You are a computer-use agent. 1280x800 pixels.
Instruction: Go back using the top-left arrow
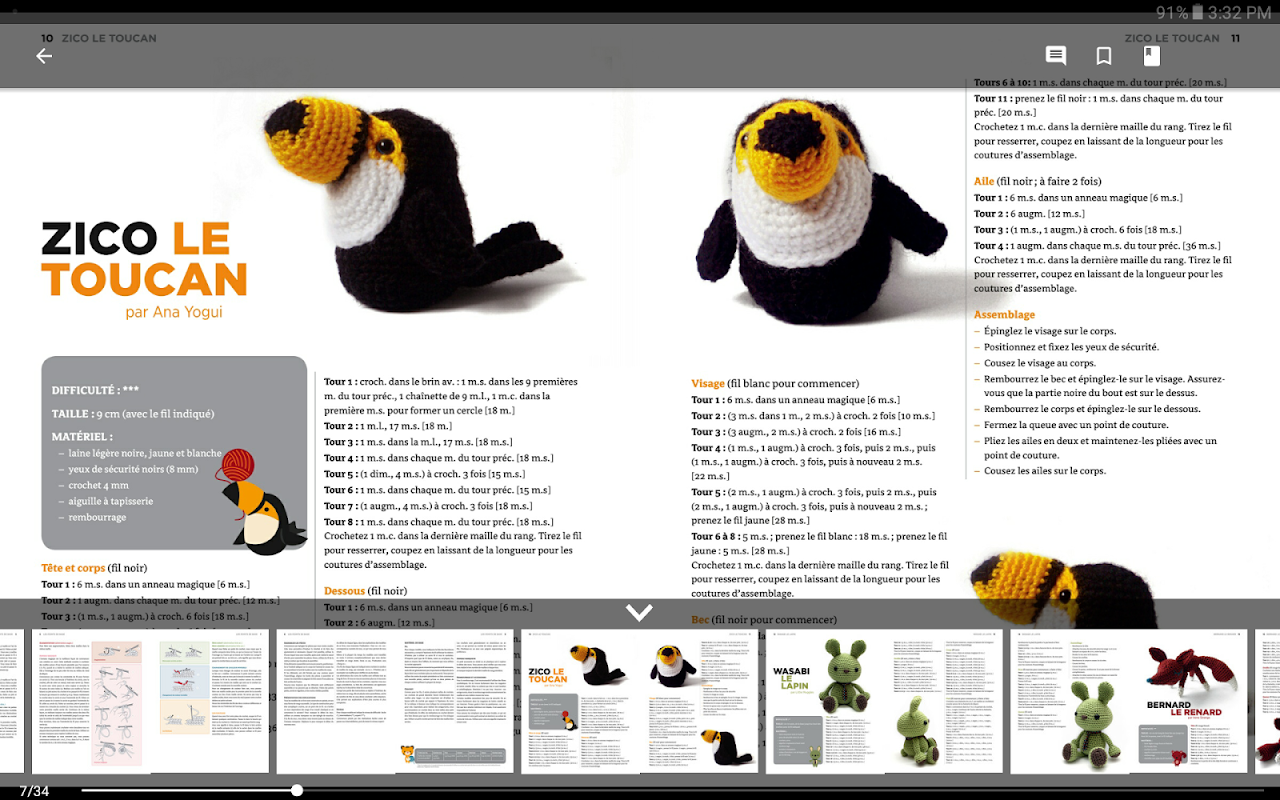(x=44, y=56)
